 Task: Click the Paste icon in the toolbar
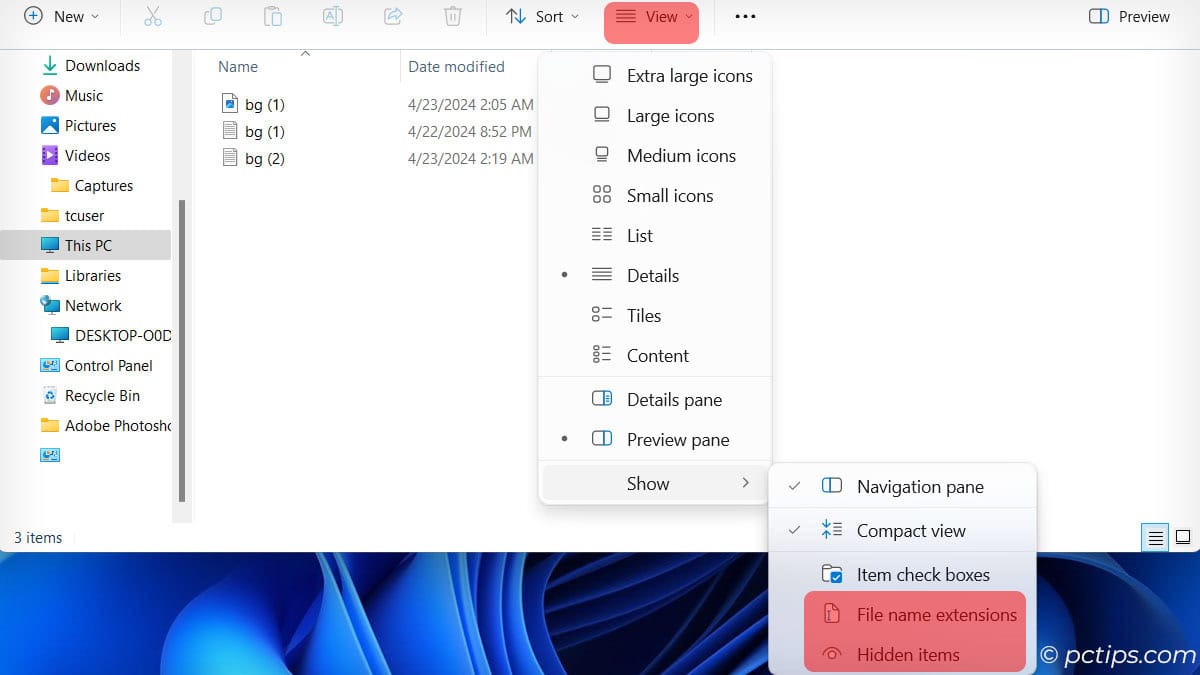point(272,16)
